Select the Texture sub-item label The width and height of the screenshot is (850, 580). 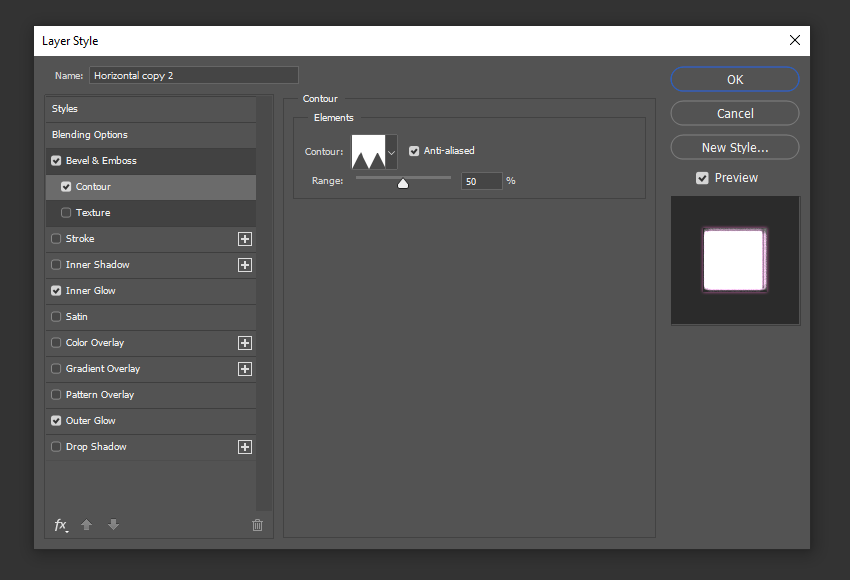[x=93, y=212]
